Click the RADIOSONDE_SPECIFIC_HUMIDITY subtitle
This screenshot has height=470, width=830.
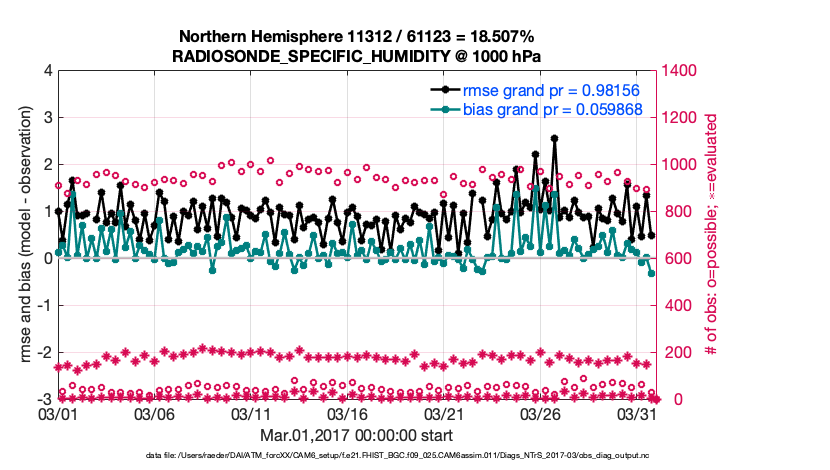click(x=356, y=56)
